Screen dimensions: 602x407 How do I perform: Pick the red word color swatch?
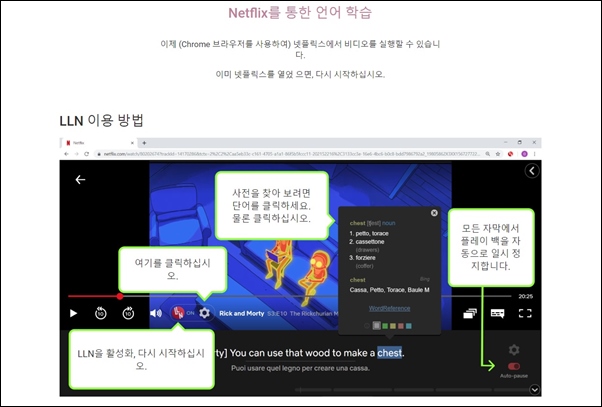coord(401,326)
